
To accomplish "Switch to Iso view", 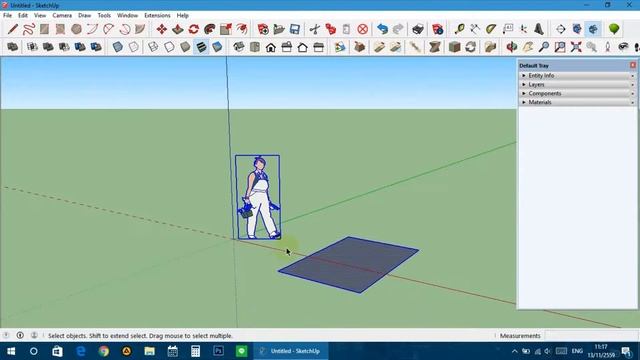I will tap(238, 47).
